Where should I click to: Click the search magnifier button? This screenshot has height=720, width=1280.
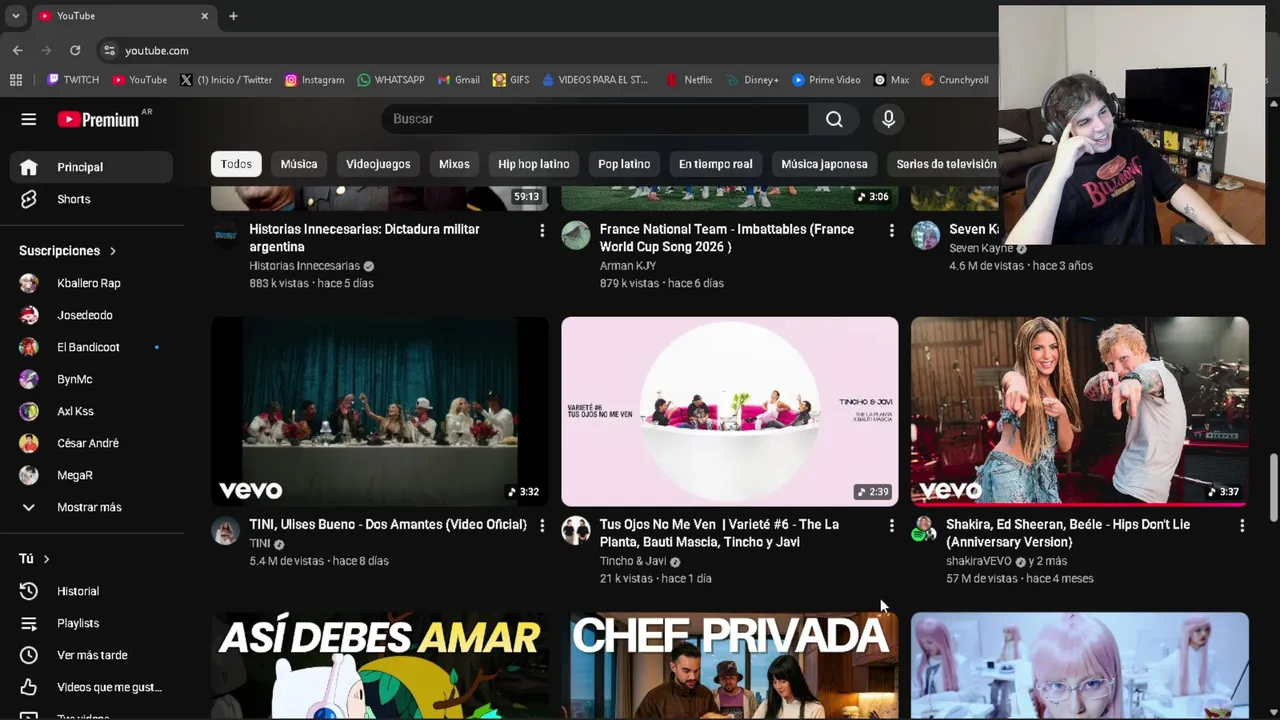pyautogui.click(x=834, y=119)
